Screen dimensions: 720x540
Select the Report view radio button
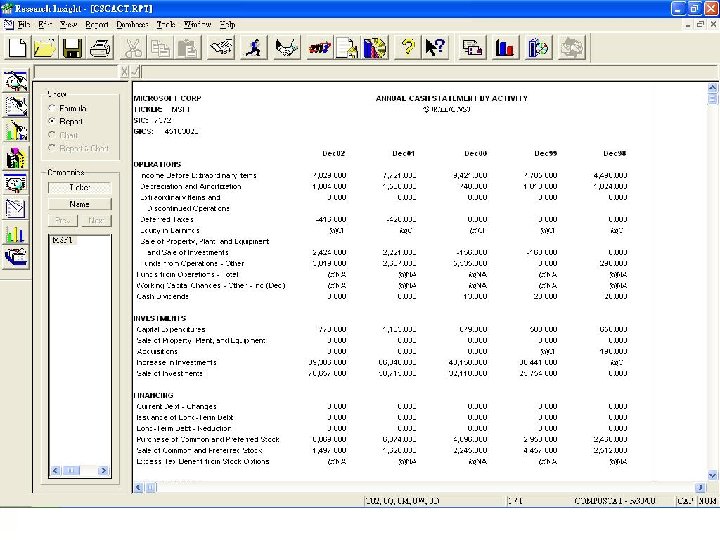52,121
